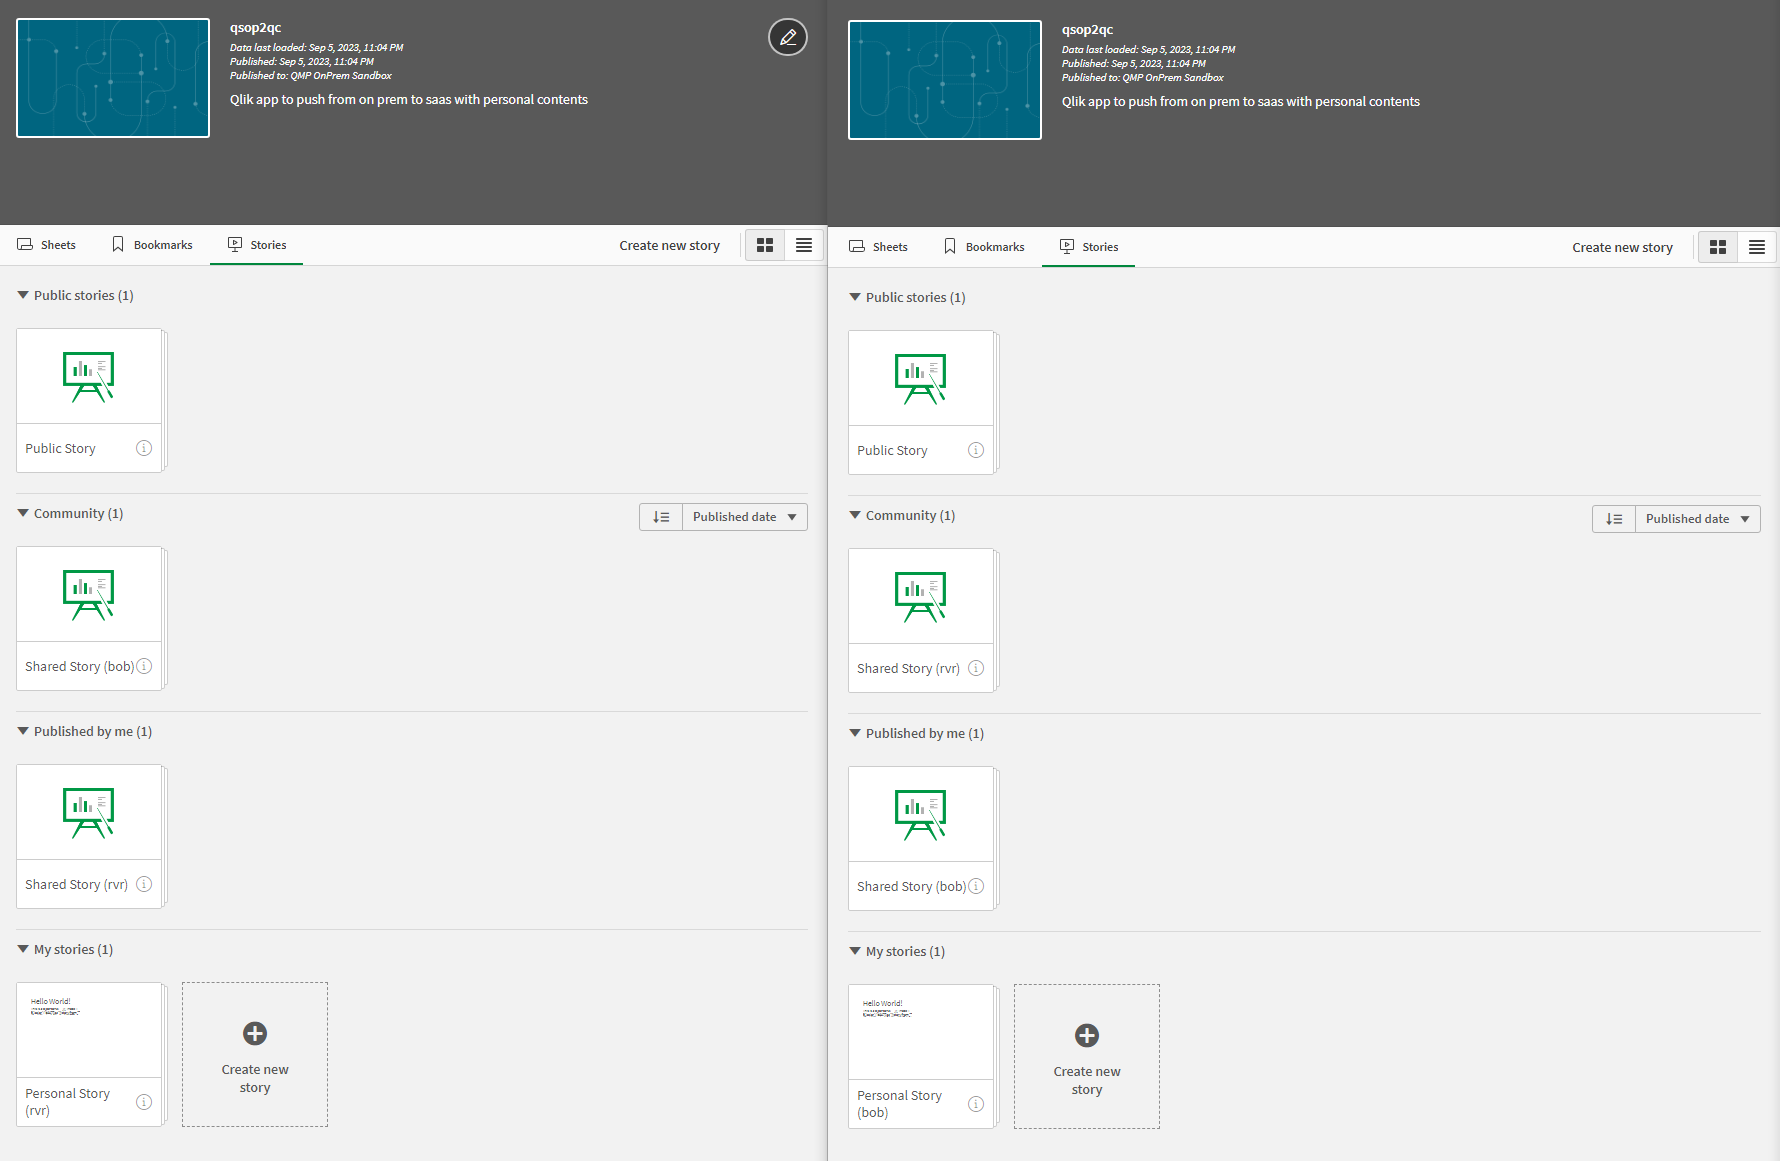Viewport: 1780px width, 1161px height.
Task: Open Published date sort dropdown in left window
Action: click(x=745, y=517)
